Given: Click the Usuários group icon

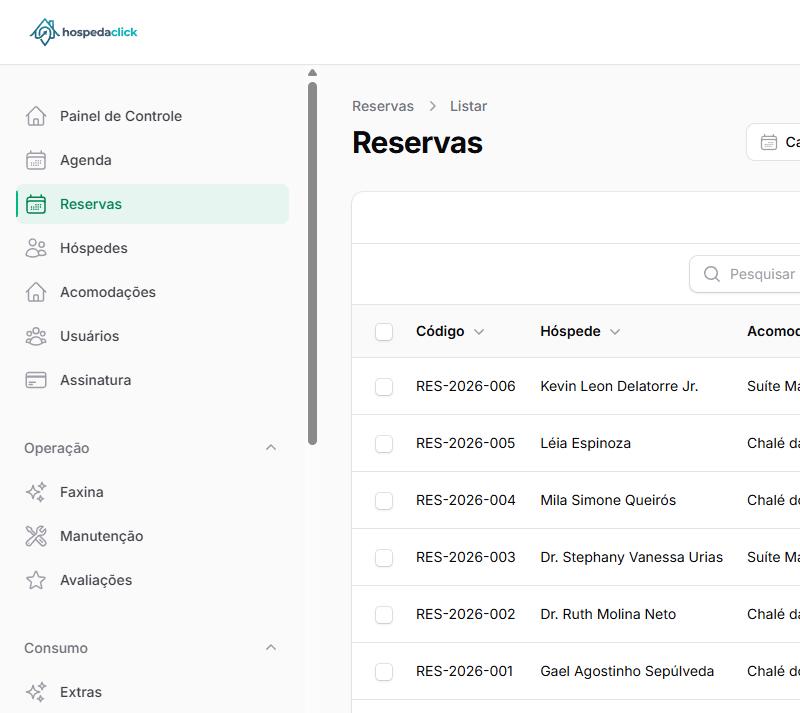Looking at the screenshot, I should [x=36, y=336].
